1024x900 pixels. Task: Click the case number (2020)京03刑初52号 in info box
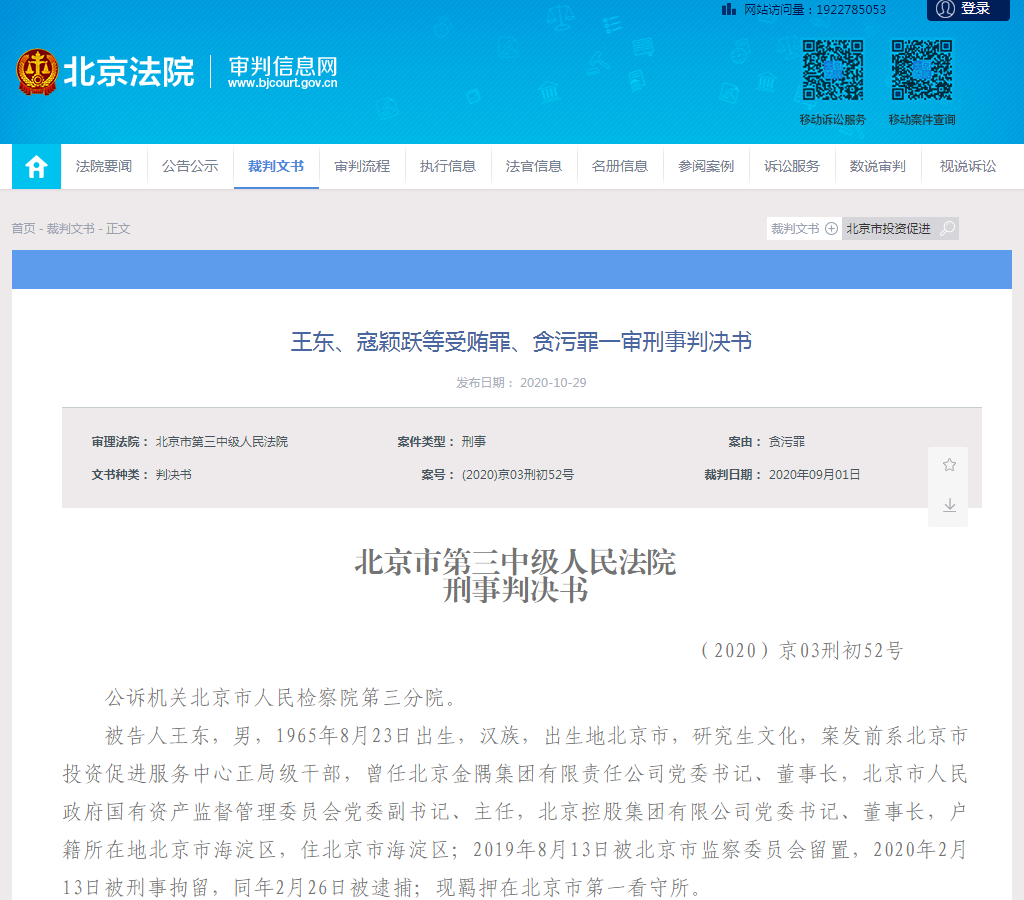518,475
